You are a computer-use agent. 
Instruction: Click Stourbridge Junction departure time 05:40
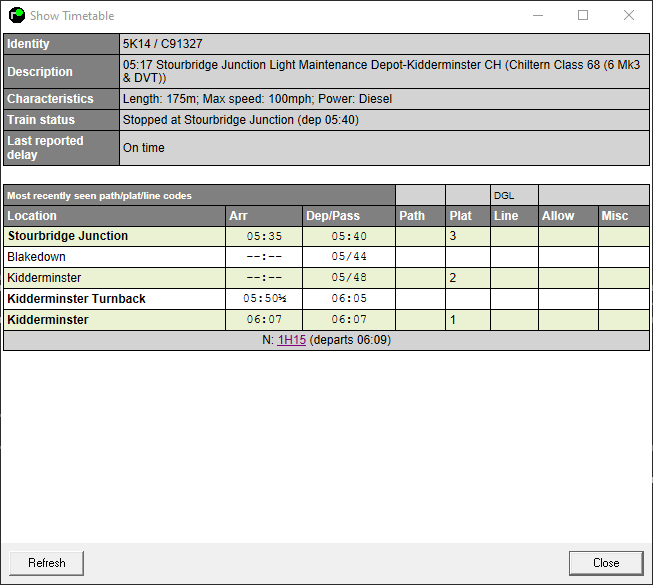click(x=349, y=236)
